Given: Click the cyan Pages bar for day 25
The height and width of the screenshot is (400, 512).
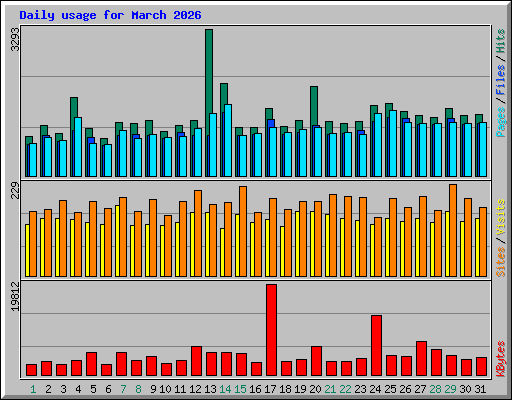Looking at the screenshot, I should coord(393,143).
